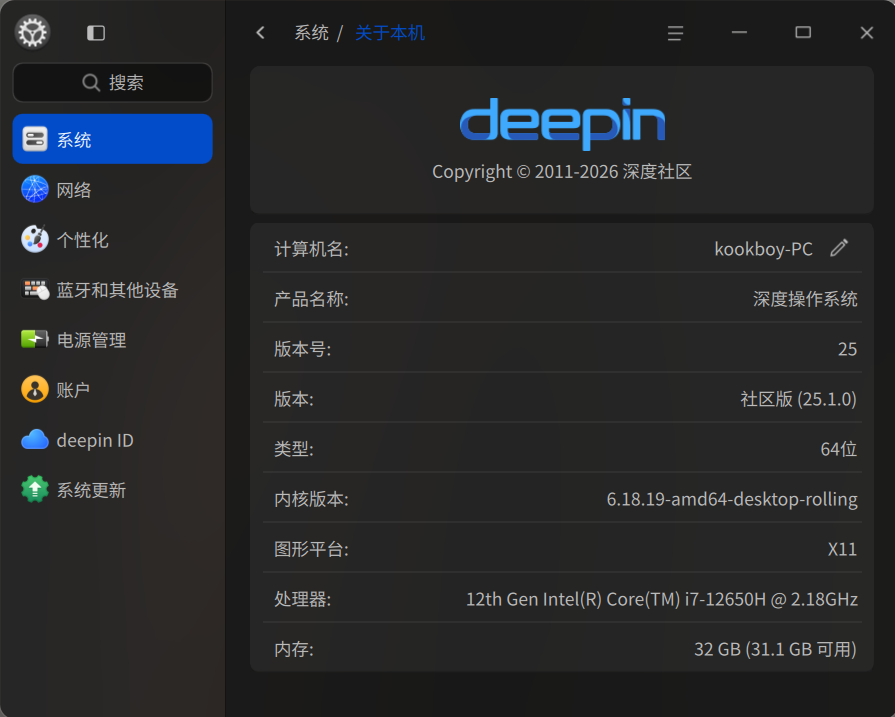Open 系统更新 in sidebar
This screenshot has height=717, width=895.
point(112,490)
